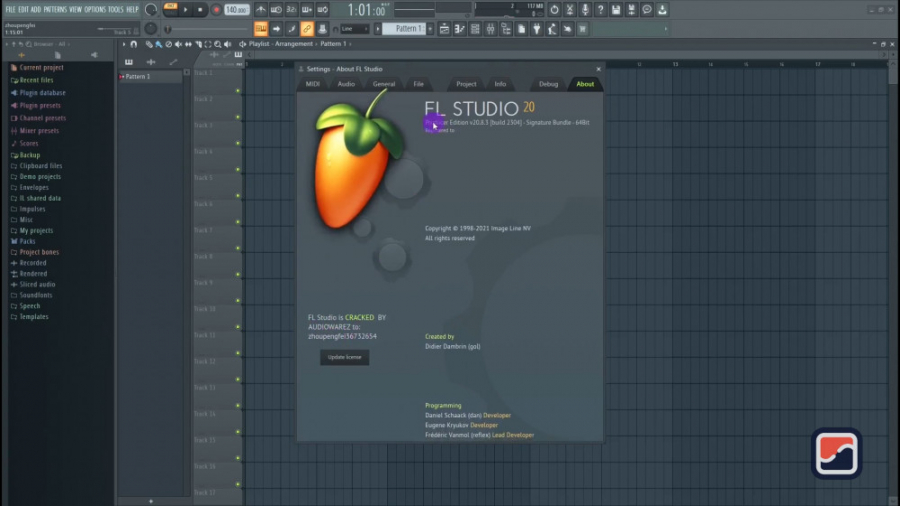Open the Mixer window icon
This screenshot has height=506, width=900.
tap(491, 29)
